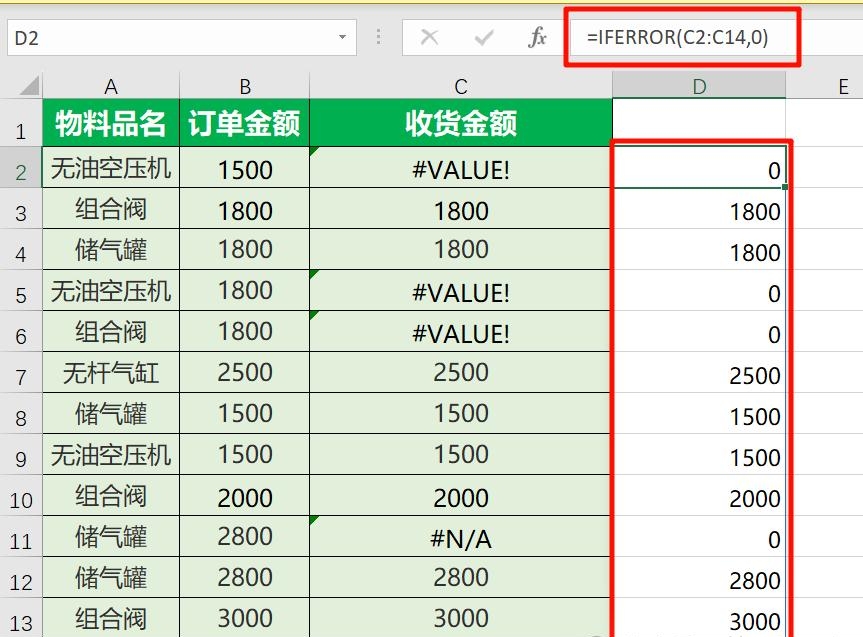Click cell D9 with value 1500
This screenshot has width=863, height=637.
coord(699,455)
